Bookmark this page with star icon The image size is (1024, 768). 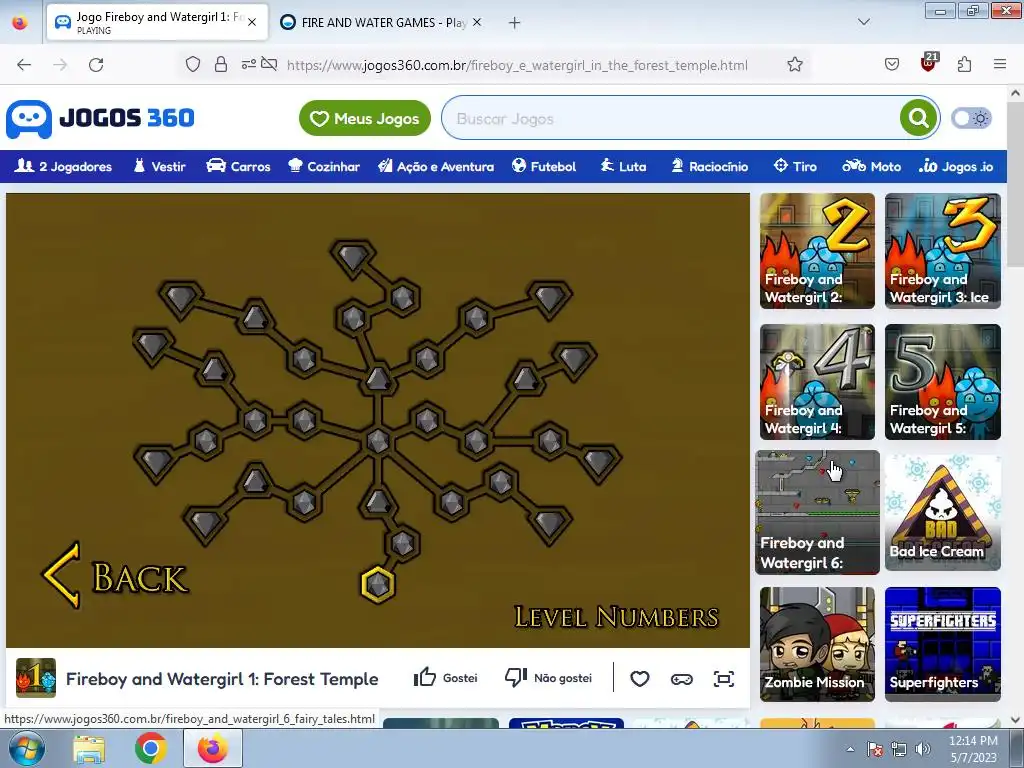(x=795, y=64)
